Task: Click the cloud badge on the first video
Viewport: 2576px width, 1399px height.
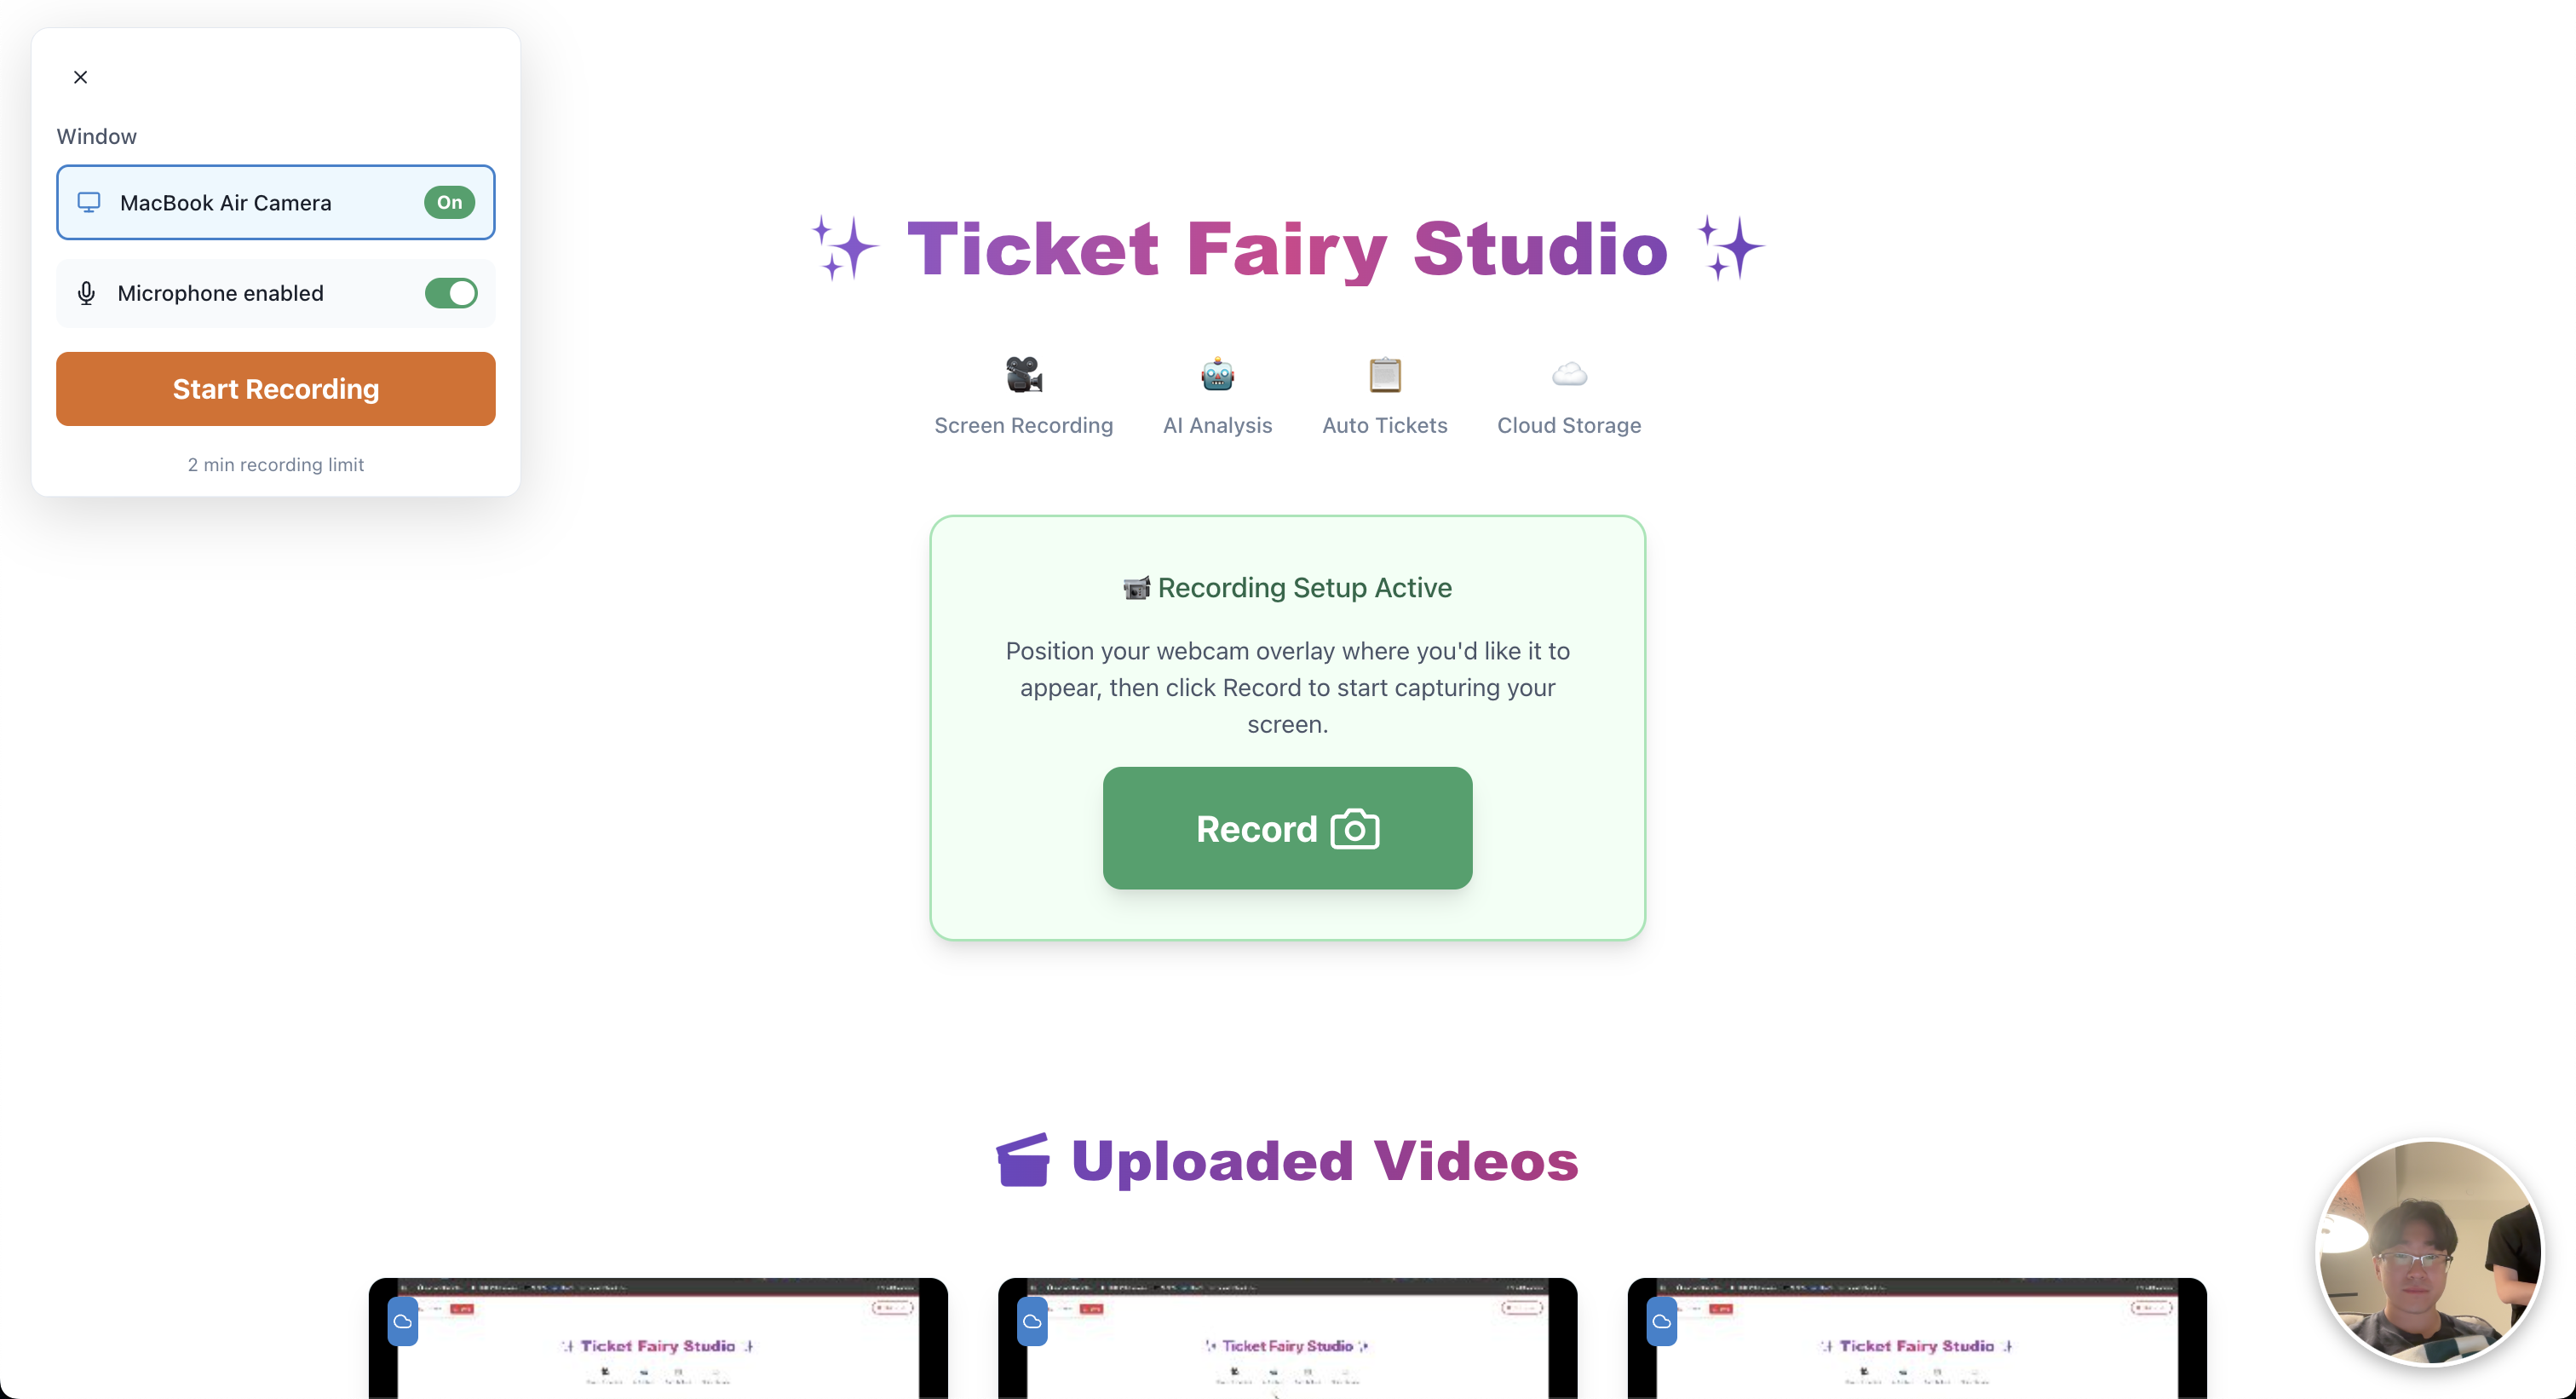Action: (403, 1321)
